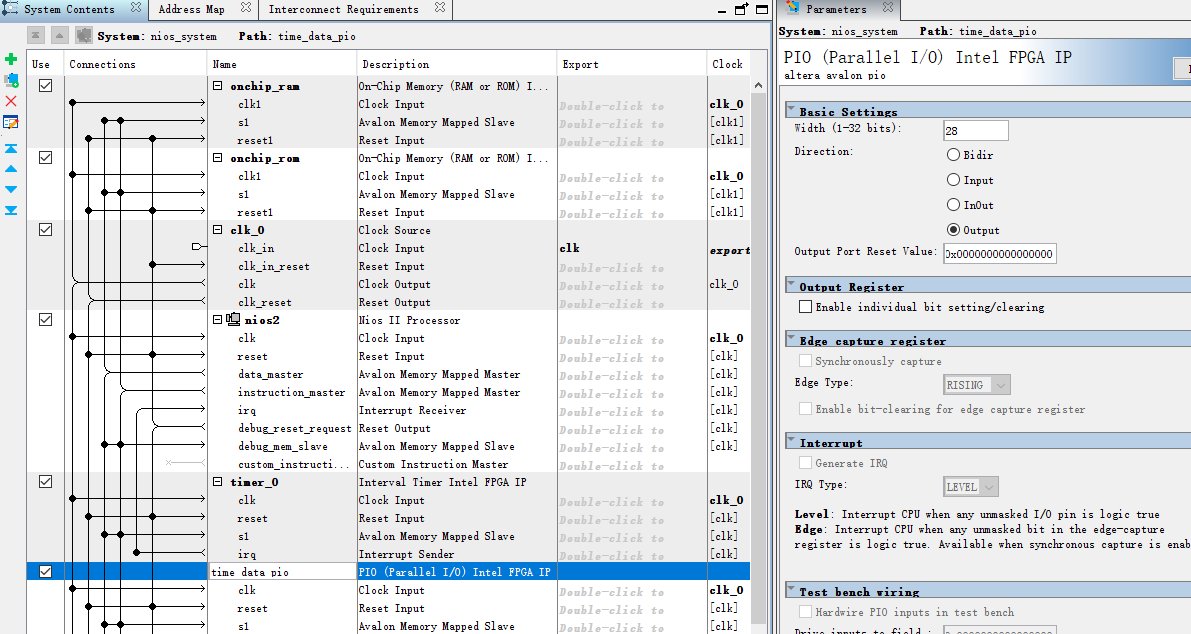Screen dimensions: 1191x634
Task: Click the scroll up arrow of component list
Action: (x=758, y=85)
